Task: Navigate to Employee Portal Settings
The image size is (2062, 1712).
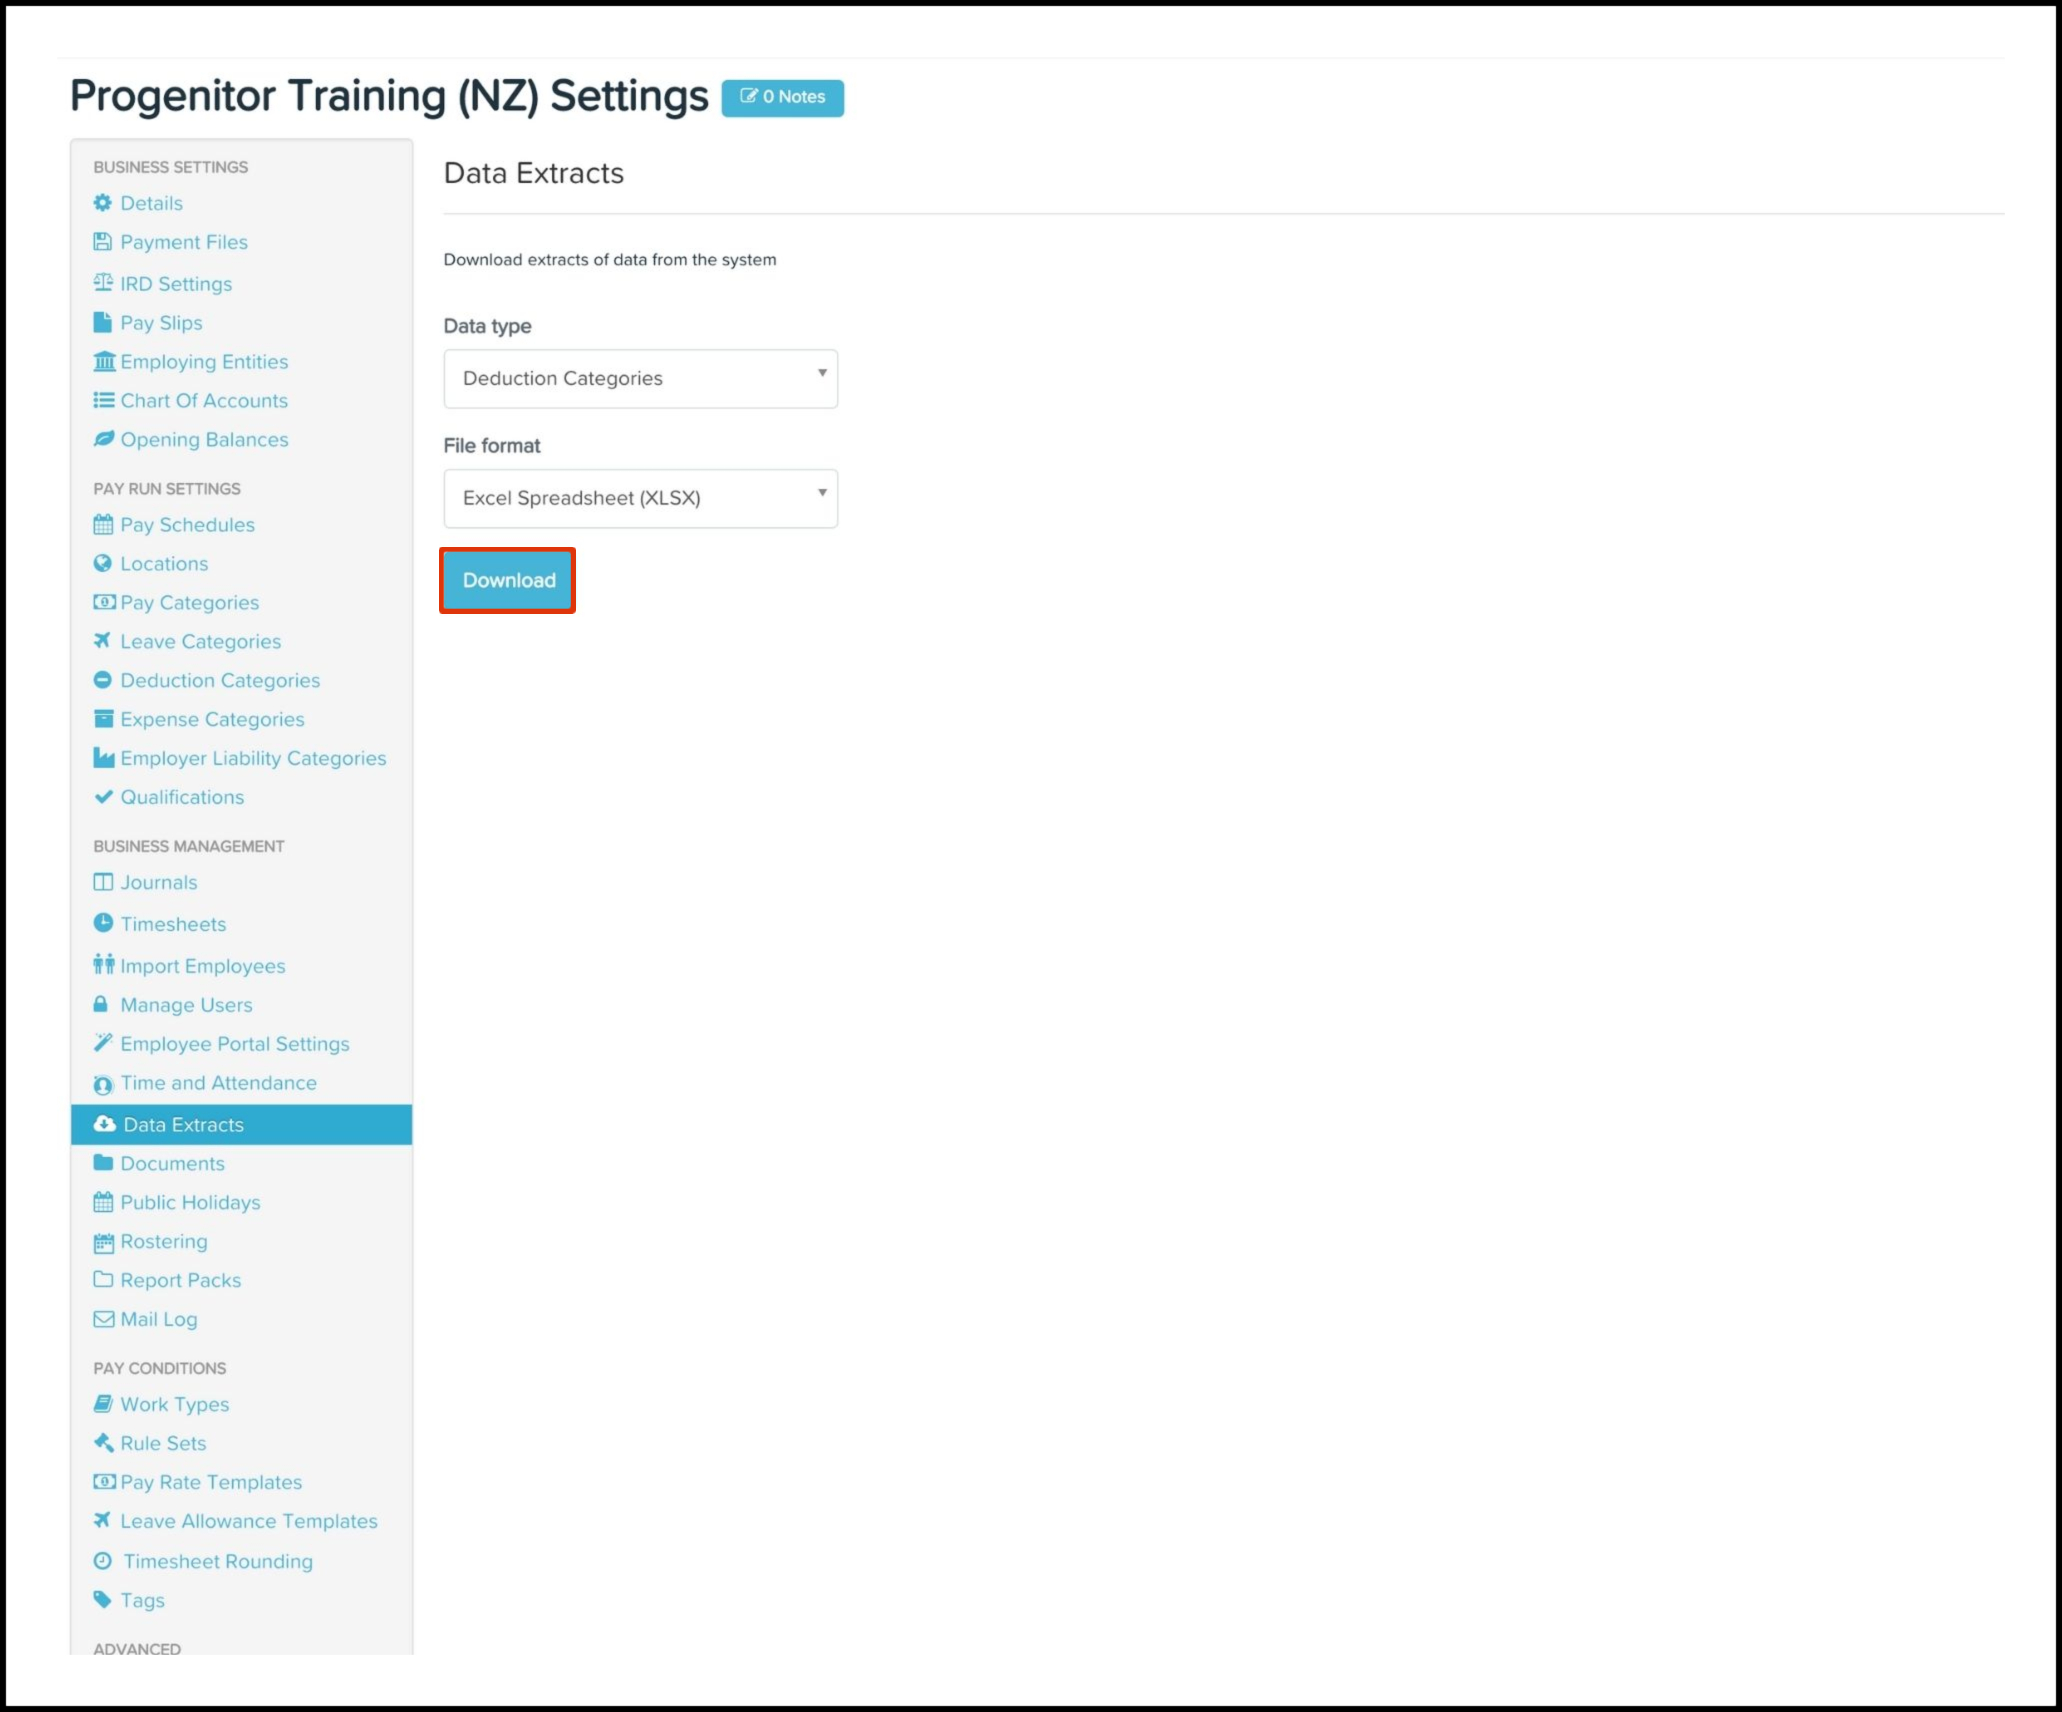Action: (x=235, y=1044)
